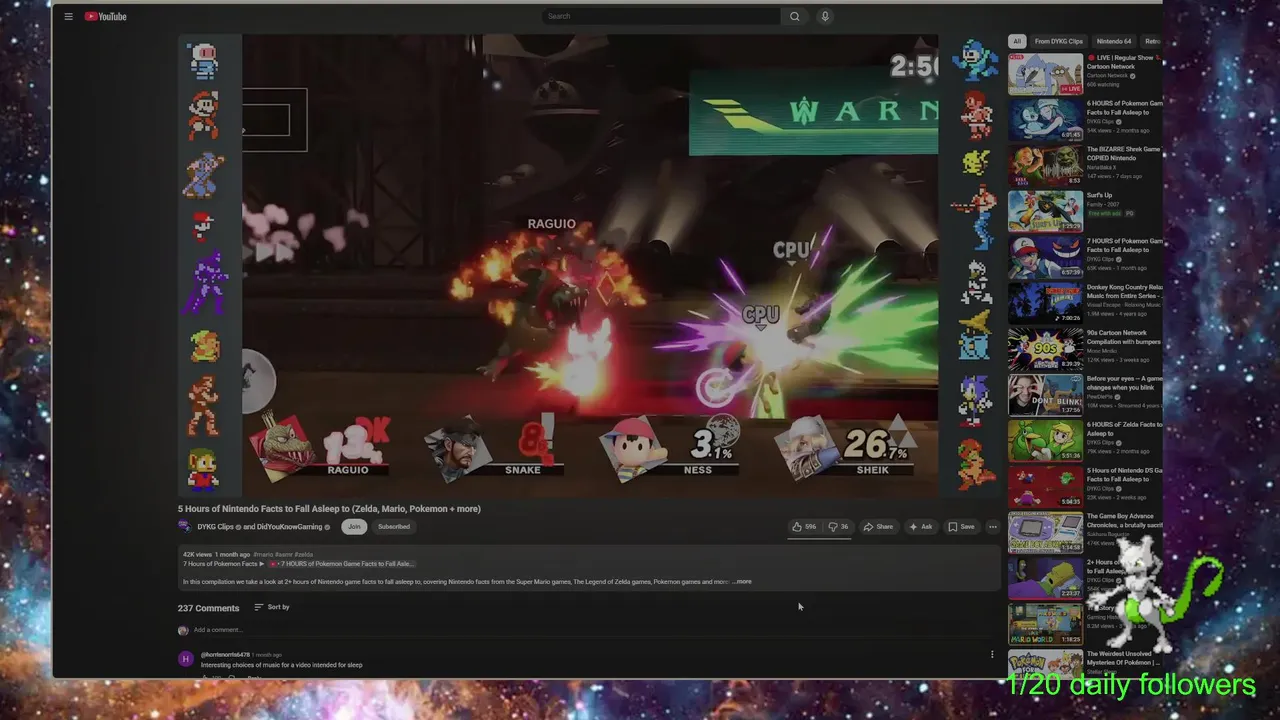The width and height of the screenshot is (1280, 720).
Task: Share this video
Action: coord(878,527)
